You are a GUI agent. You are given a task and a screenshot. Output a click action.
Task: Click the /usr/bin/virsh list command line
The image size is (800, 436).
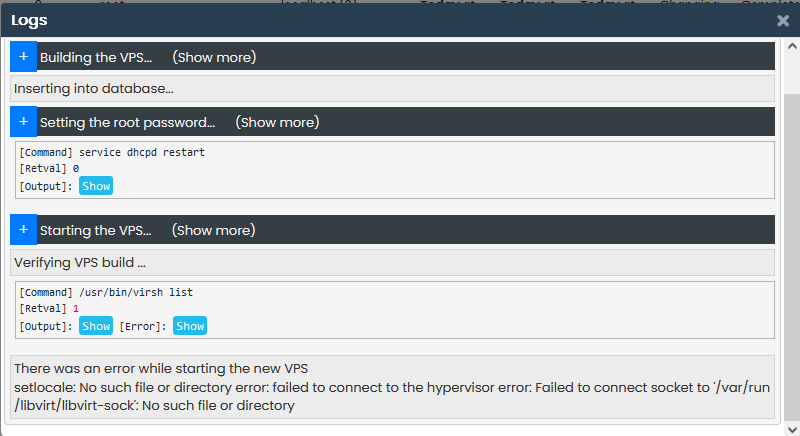pos(106,292)
